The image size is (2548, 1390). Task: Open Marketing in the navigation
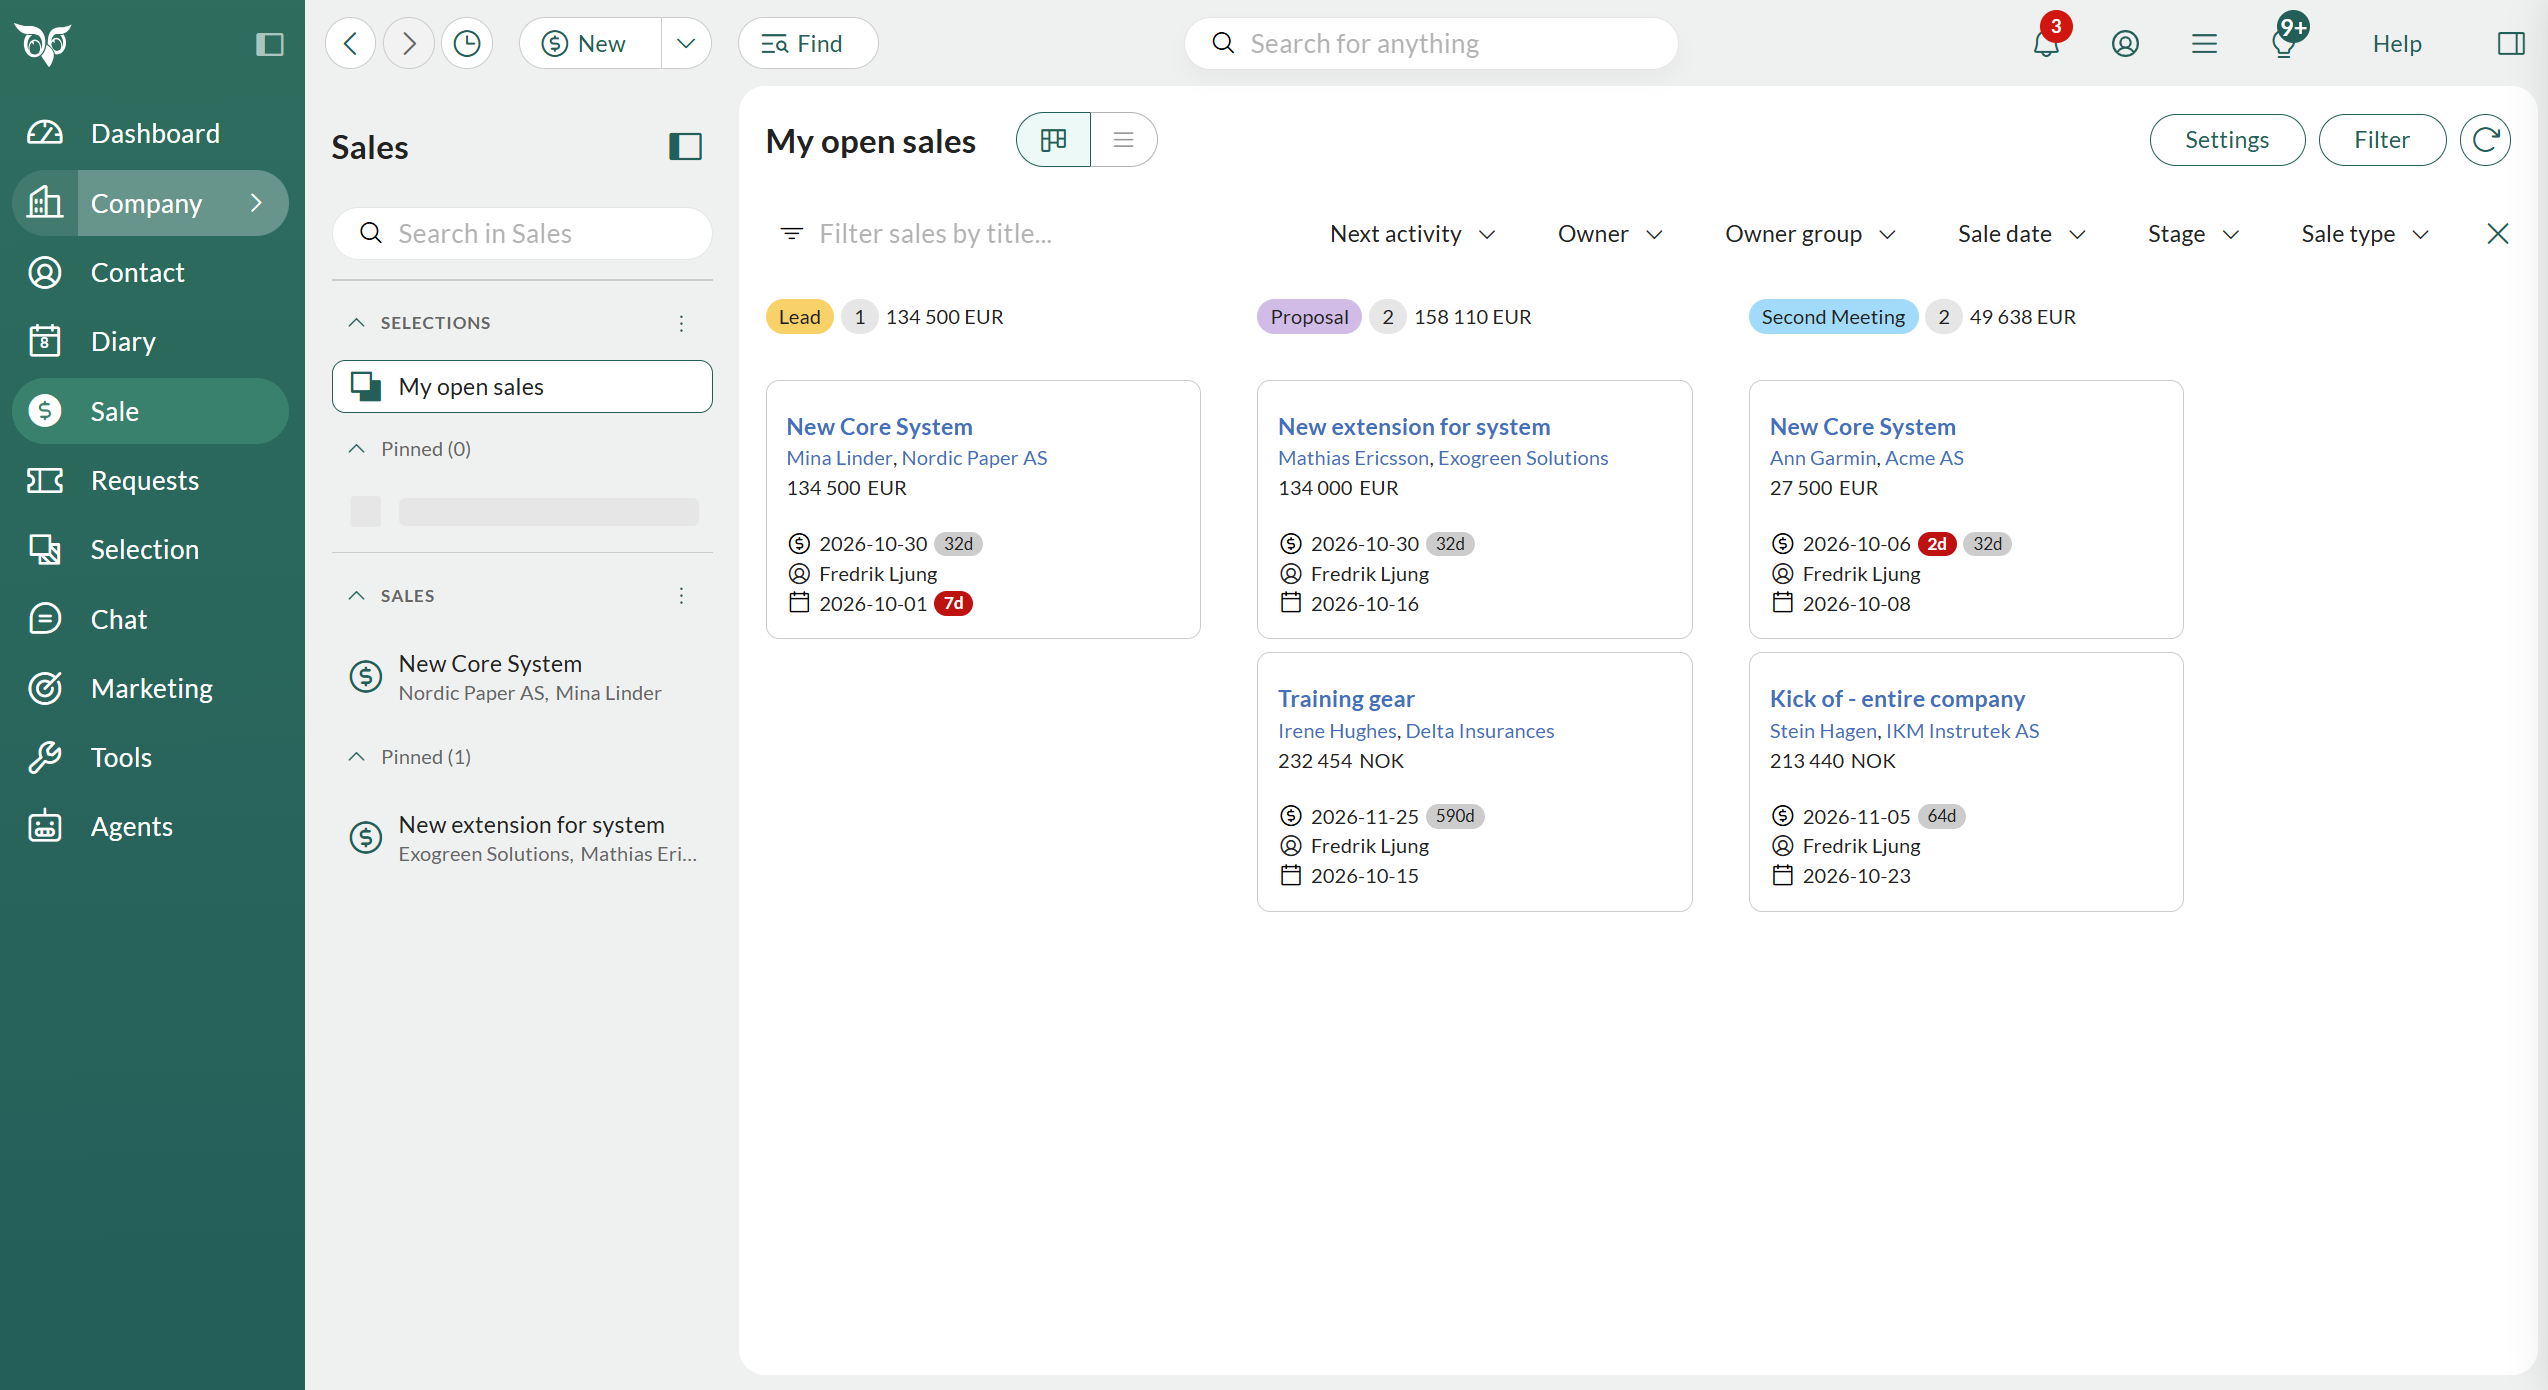tap(150, 689)
